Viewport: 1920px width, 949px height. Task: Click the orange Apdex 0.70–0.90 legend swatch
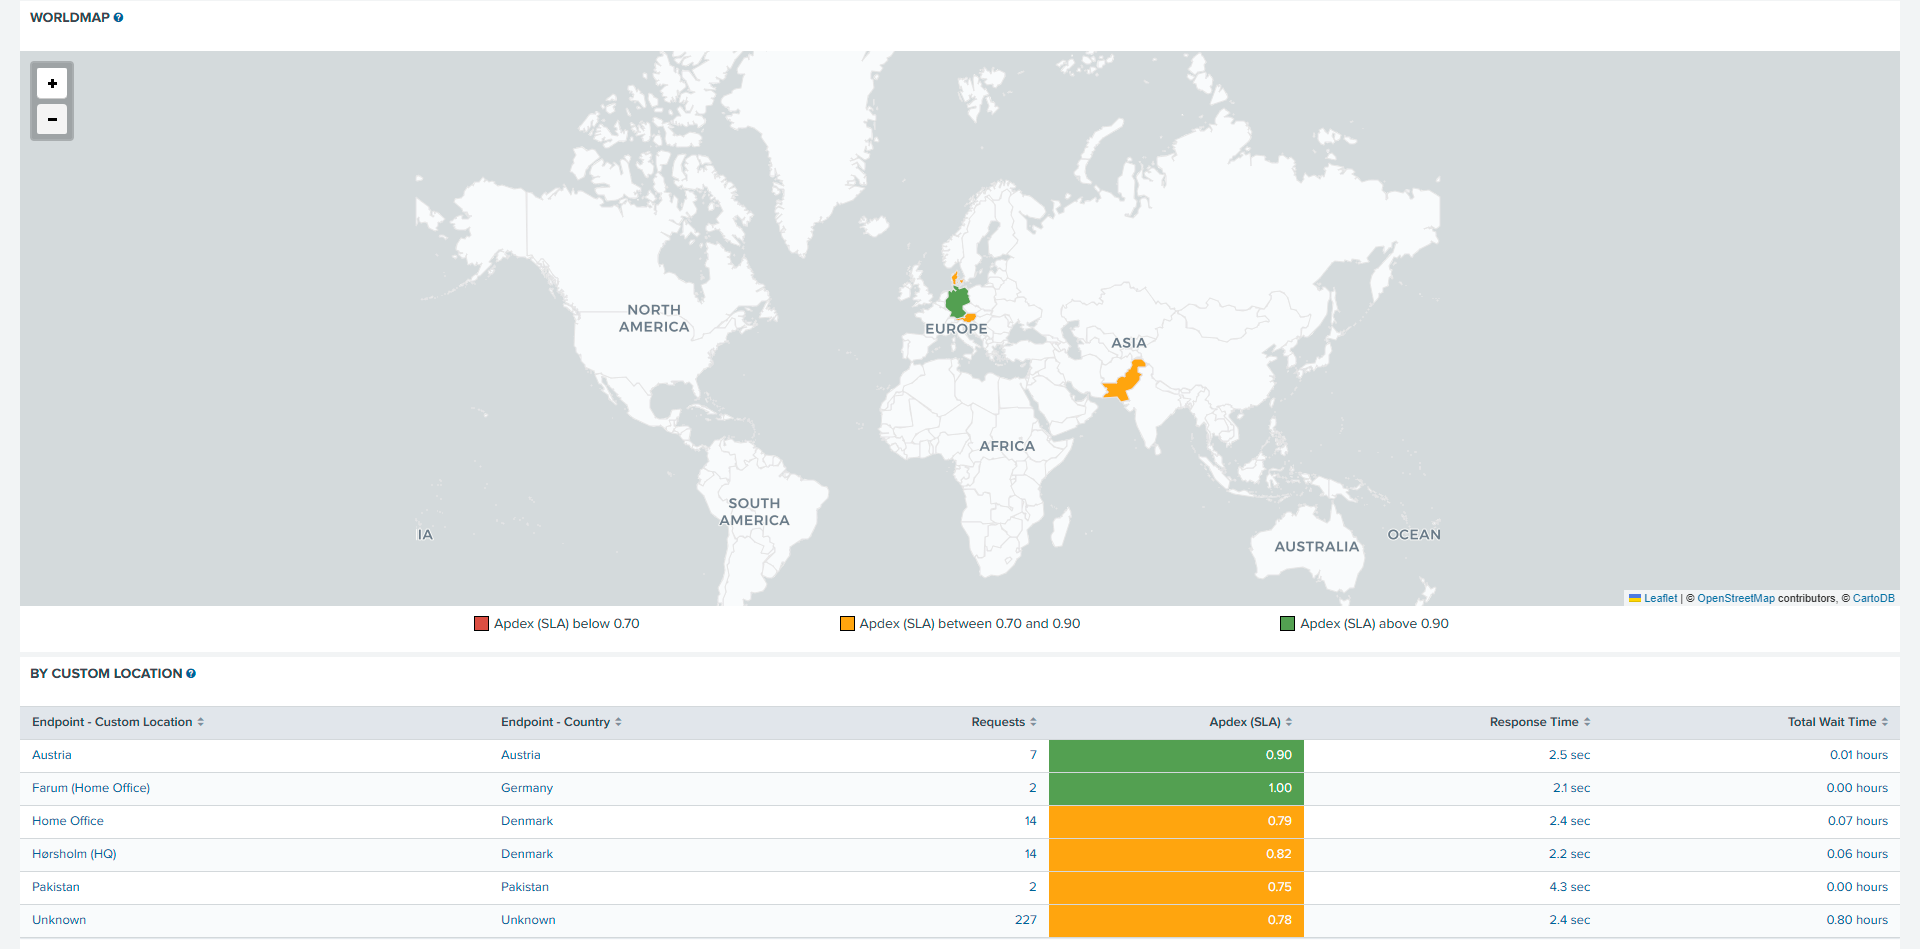[847, 624]
